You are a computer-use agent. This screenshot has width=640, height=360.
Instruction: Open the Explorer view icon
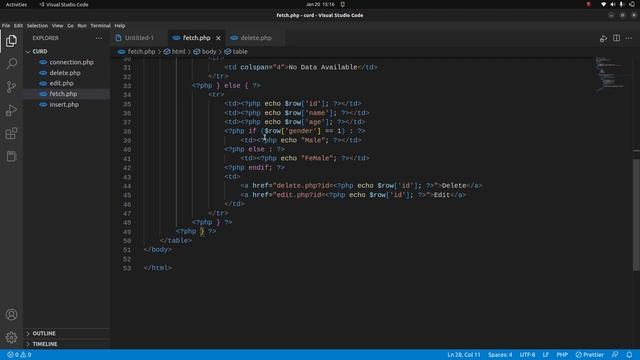[11, 41]
